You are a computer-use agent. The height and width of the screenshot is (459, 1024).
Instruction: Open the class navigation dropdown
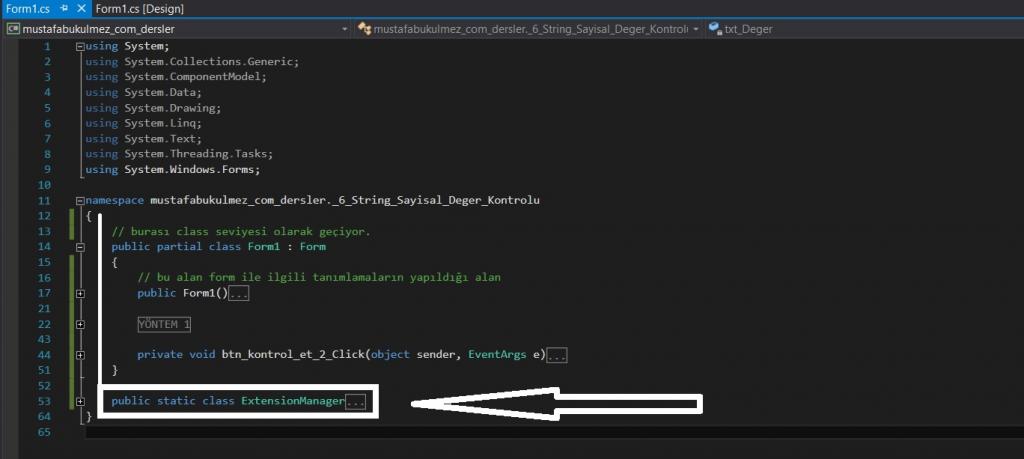click(x=696, y=29)
